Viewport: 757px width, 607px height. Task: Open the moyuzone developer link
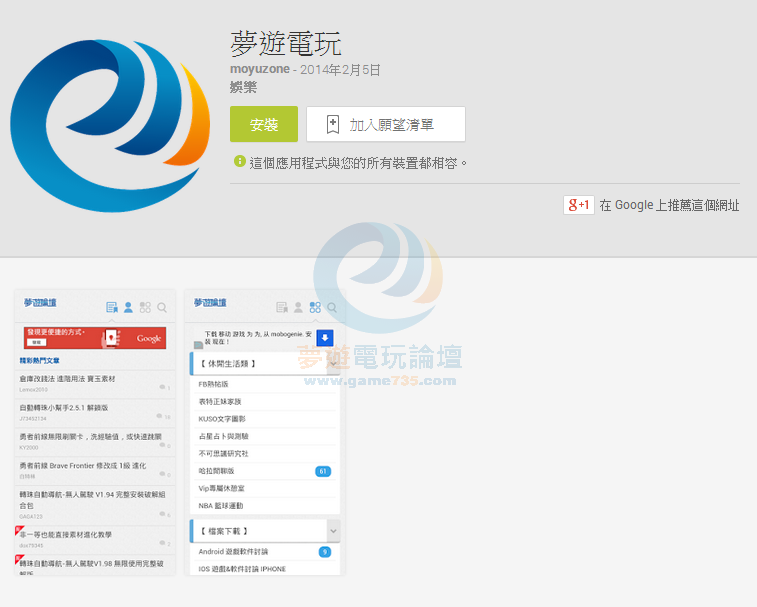point(260,69)
